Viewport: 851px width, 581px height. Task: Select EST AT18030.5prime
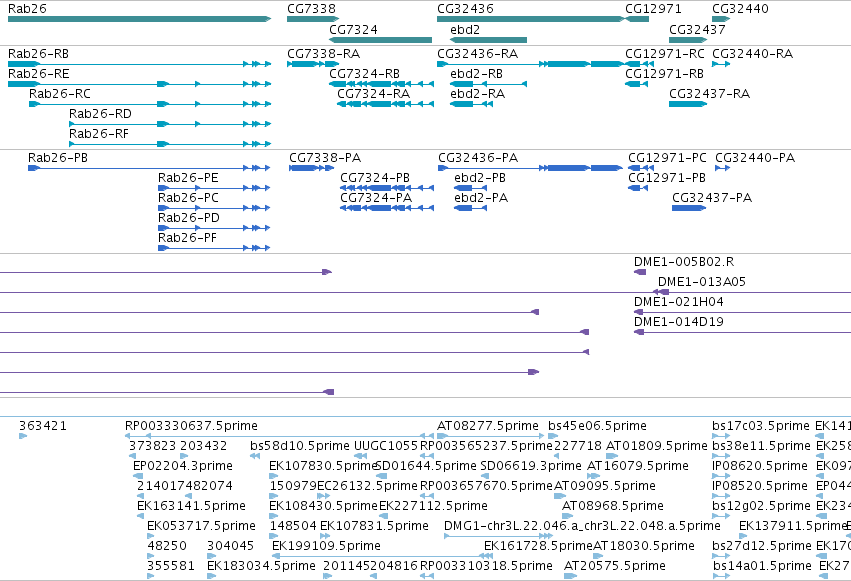point(597,556)
